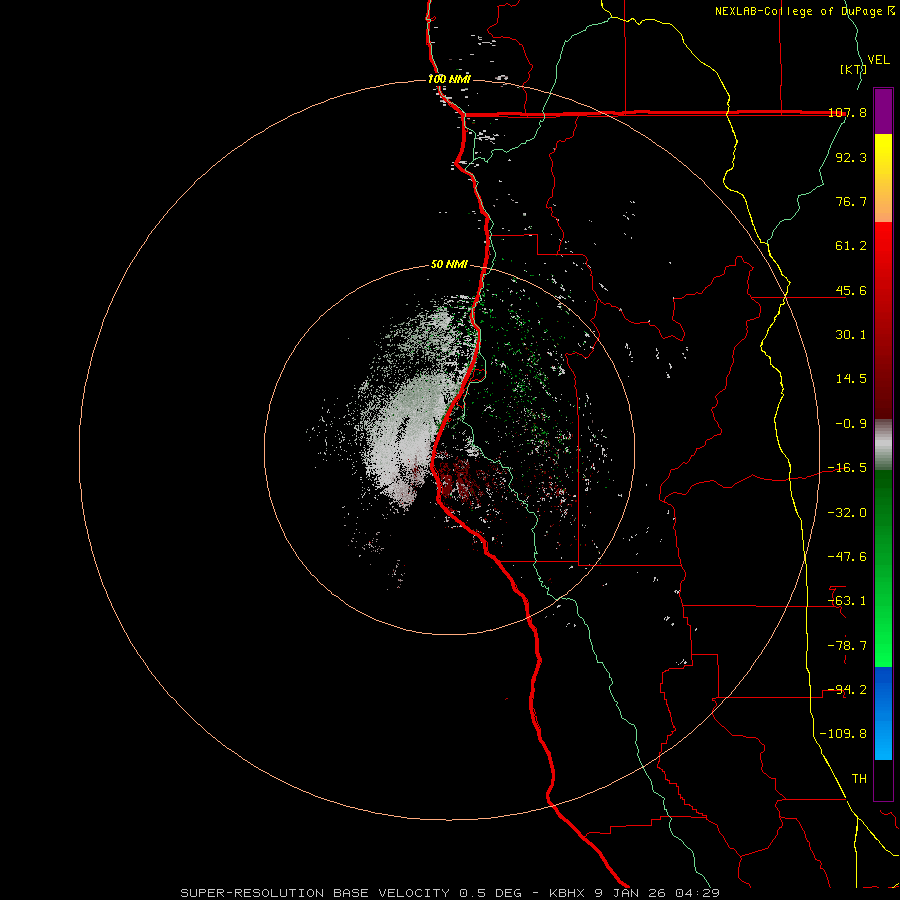Click the SUPER-RESOLUTION BASE VELOCITY caption text
Viewport: 900px width, 900px height.
(315, 893)
